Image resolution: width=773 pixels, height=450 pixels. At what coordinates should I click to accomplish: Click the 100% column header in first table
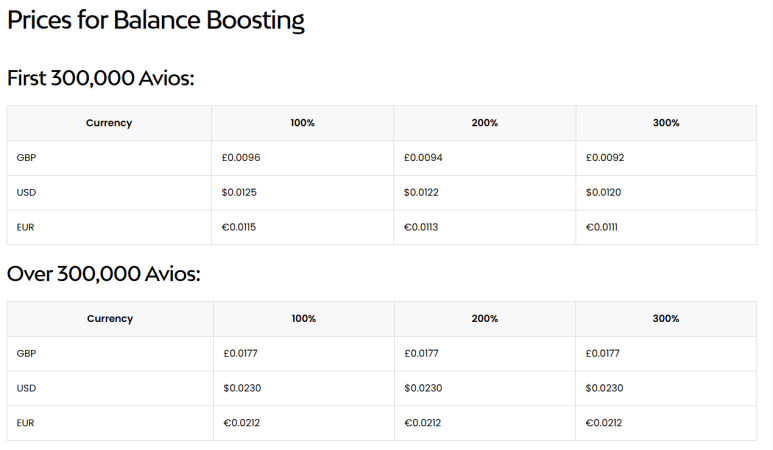click(x=302, y=123)
